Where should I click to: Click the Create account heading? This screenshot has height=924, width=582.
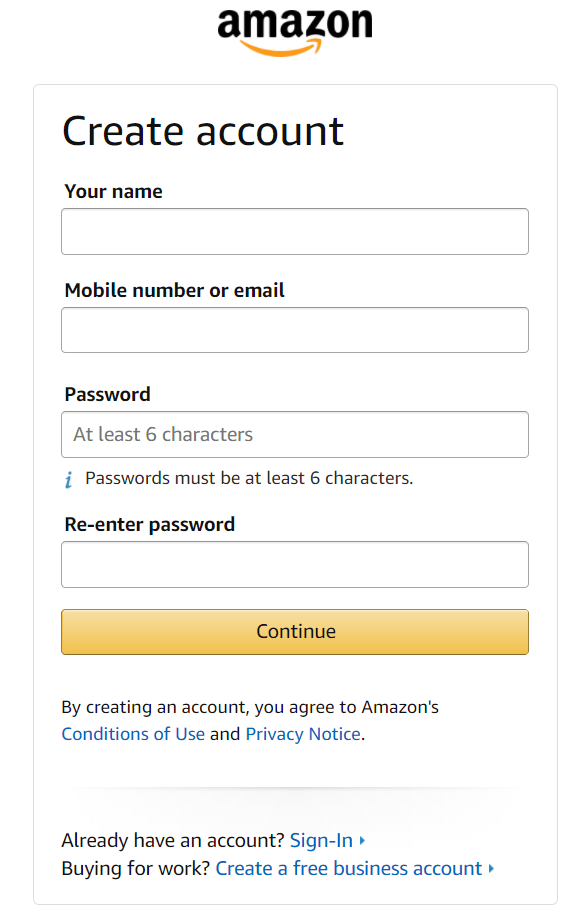[x=203, y=131]
